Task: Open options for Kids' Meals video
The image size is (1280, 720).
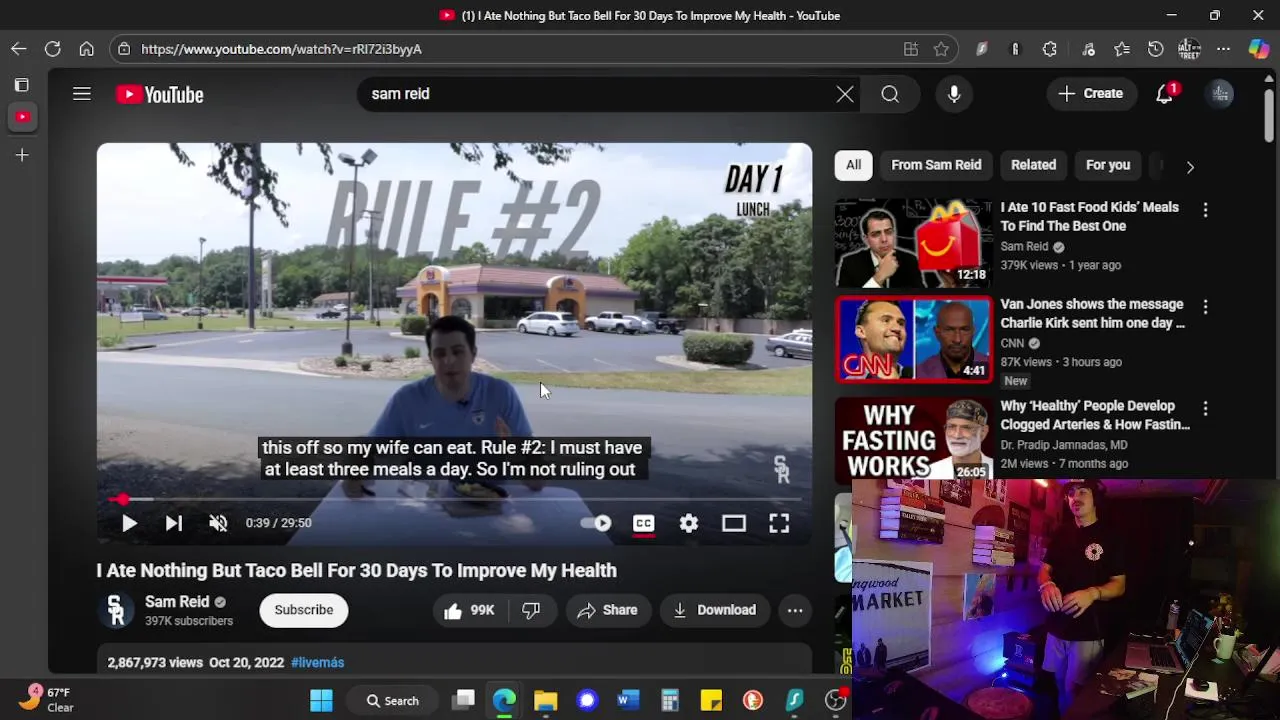Action: pos(1205,209)
